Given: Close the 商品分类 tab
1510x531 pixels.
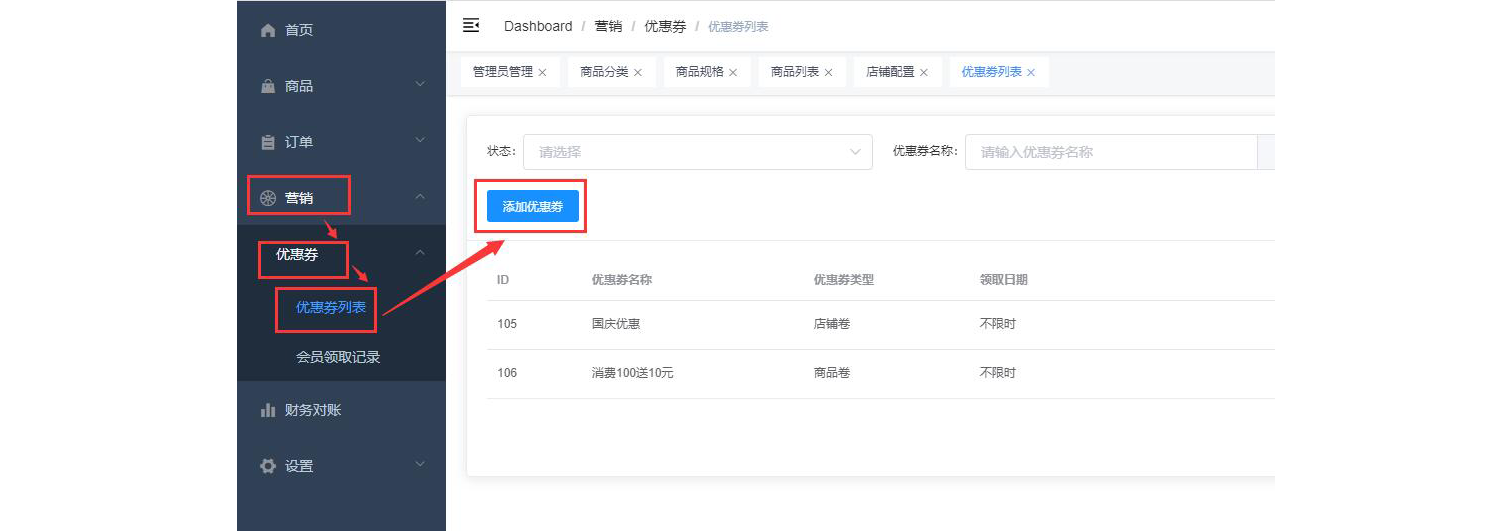Looking at the screenshot, I should click(x=638, y=73).
